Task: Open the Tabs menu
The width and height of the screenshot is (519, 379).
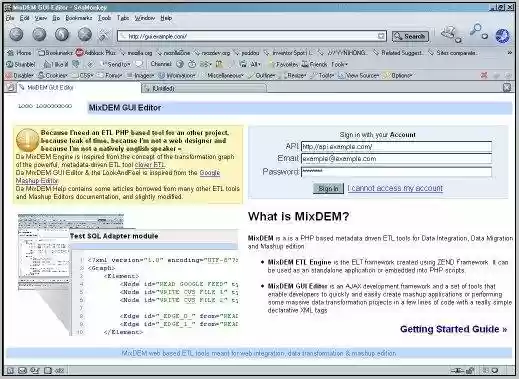Action: click(123, 18)
